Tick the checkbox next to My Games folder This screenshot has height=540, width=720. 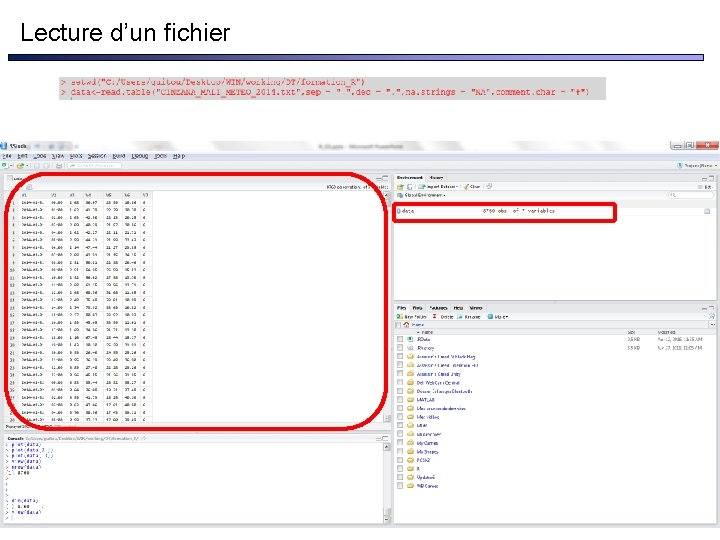coord(400,443)
